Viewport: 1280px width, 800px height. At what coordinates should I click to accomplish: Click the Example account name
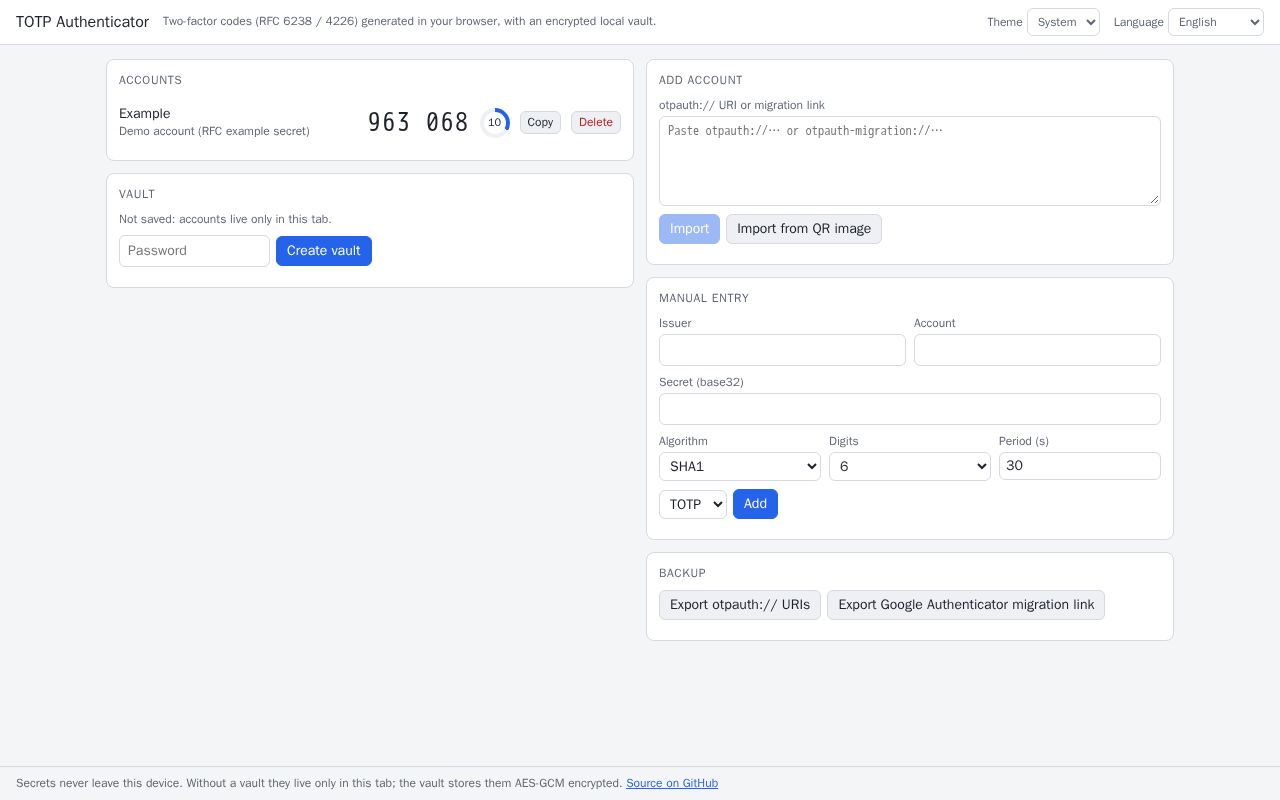pyautogui.click(x=145, y=114)
